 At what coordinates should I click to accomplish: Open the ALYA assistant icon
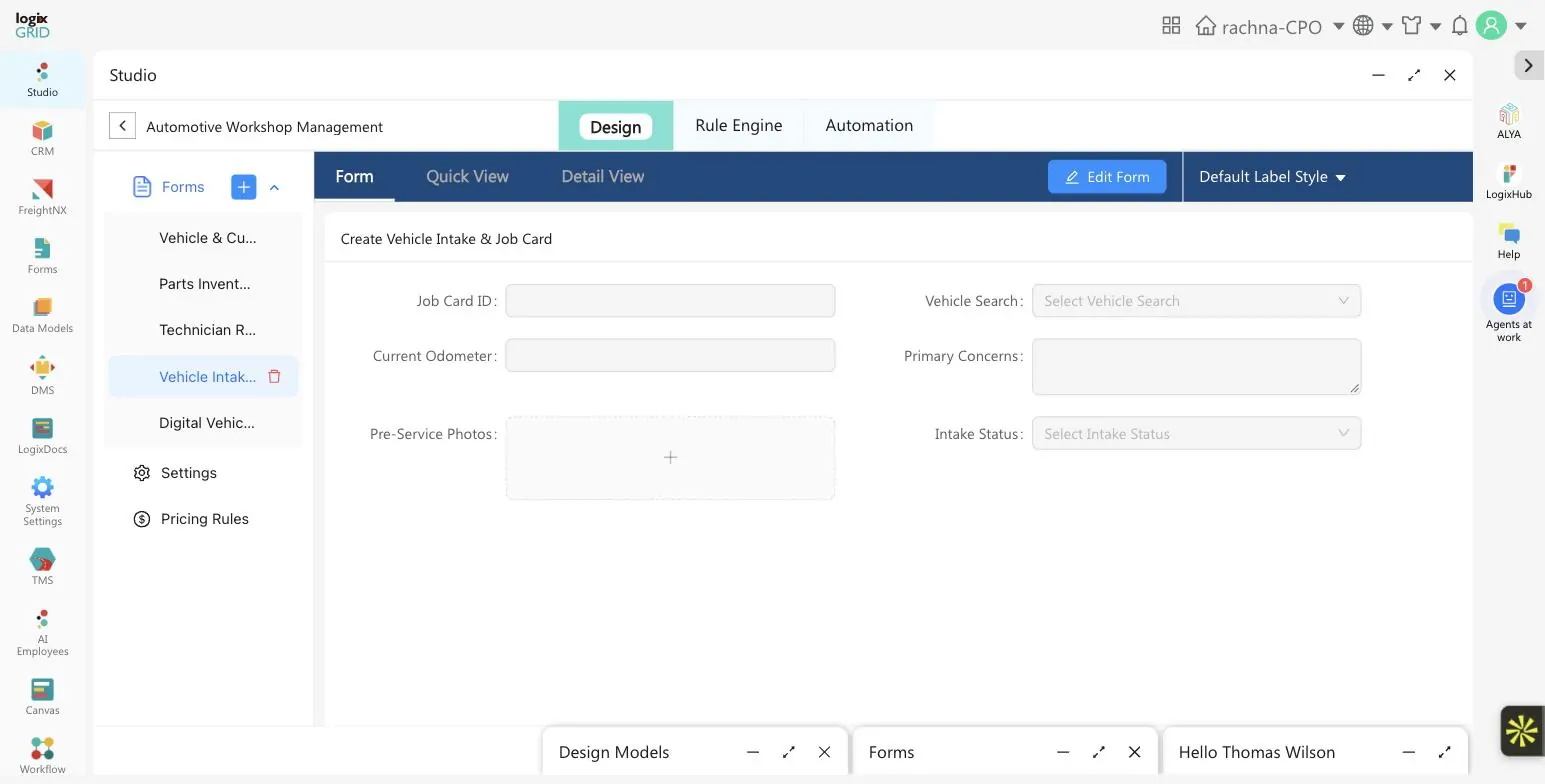[1509, 121]
